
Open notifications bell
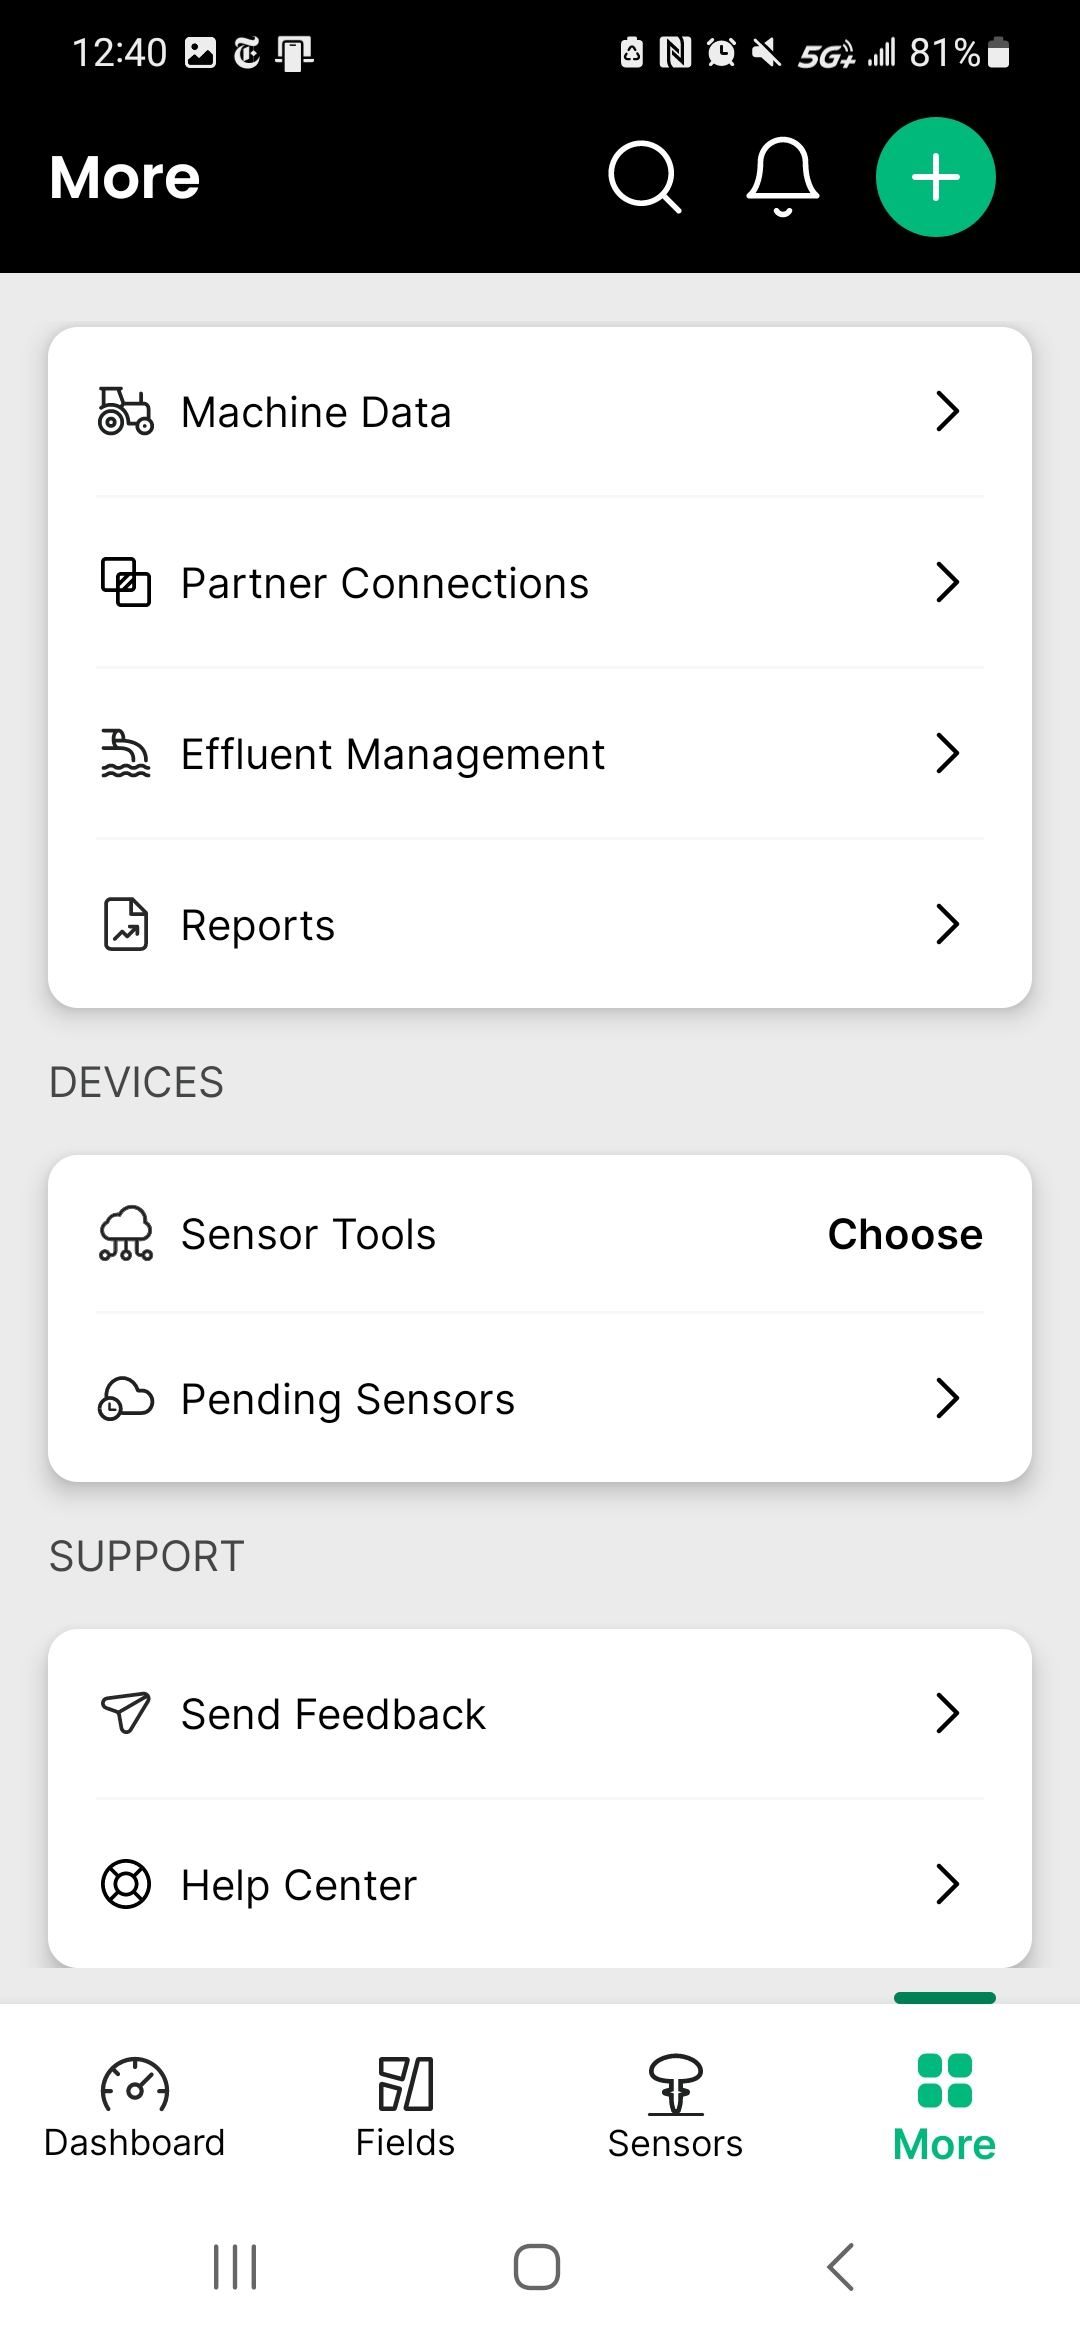click(783, 177)
